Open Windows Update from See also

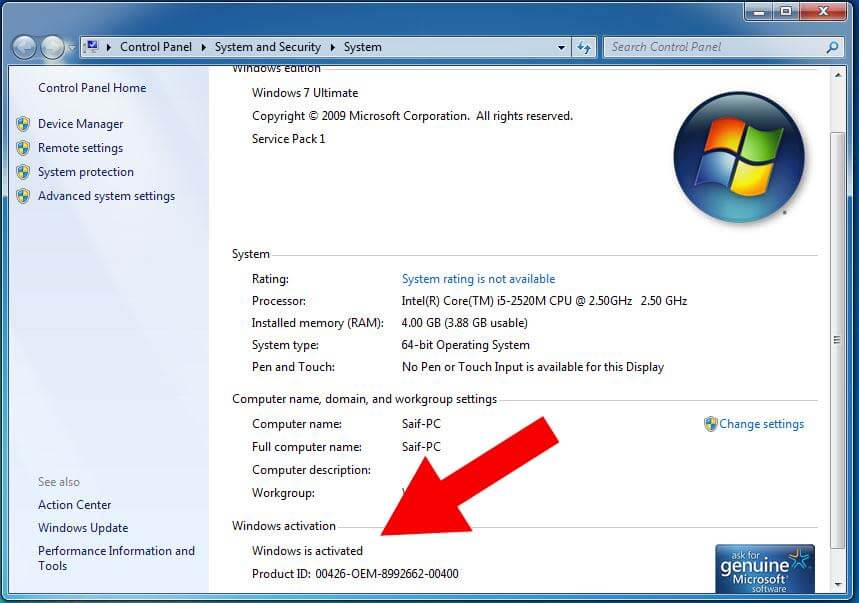click(83, 528)
